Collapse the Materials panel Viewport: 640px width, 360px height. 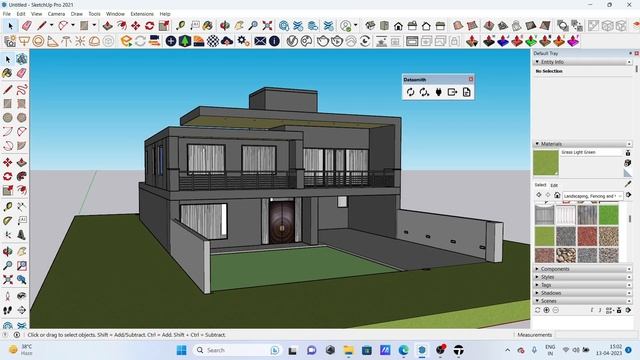pyautogui.click(x=537, y=144)
